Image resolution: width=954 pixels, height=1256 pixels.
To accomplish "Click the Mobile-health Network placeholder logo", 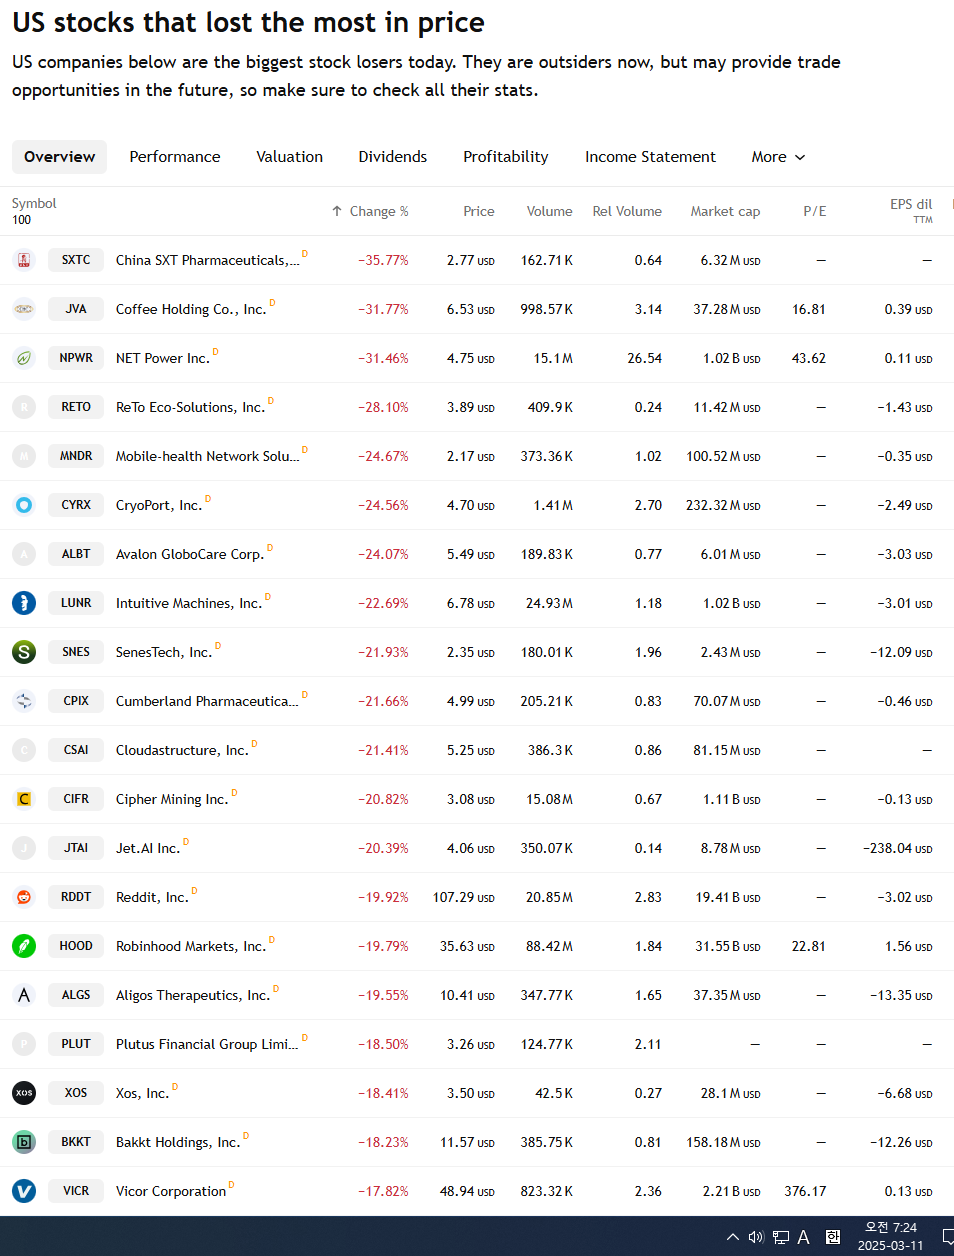I will pyautogui.click(x=24, y=456).
